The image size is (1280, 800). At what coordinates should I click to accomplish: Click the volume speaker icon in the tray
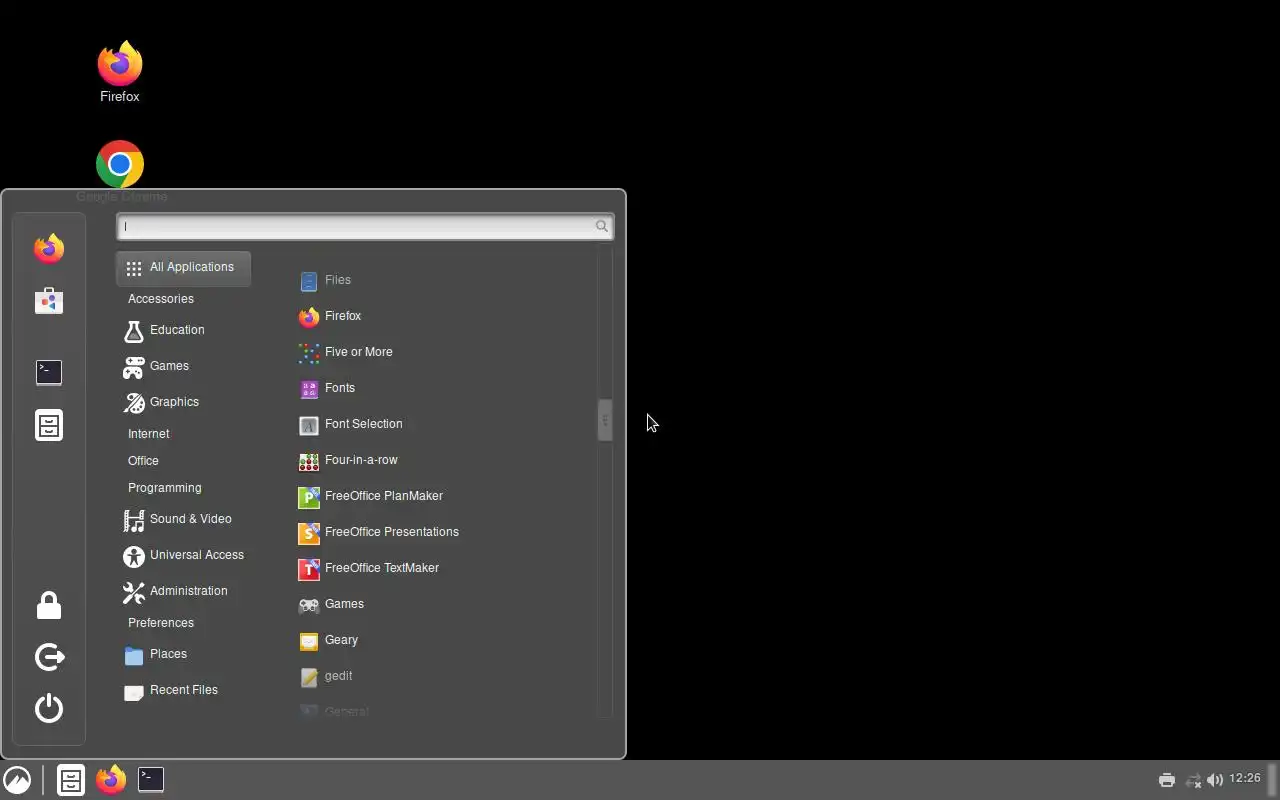coord(1215,780)
